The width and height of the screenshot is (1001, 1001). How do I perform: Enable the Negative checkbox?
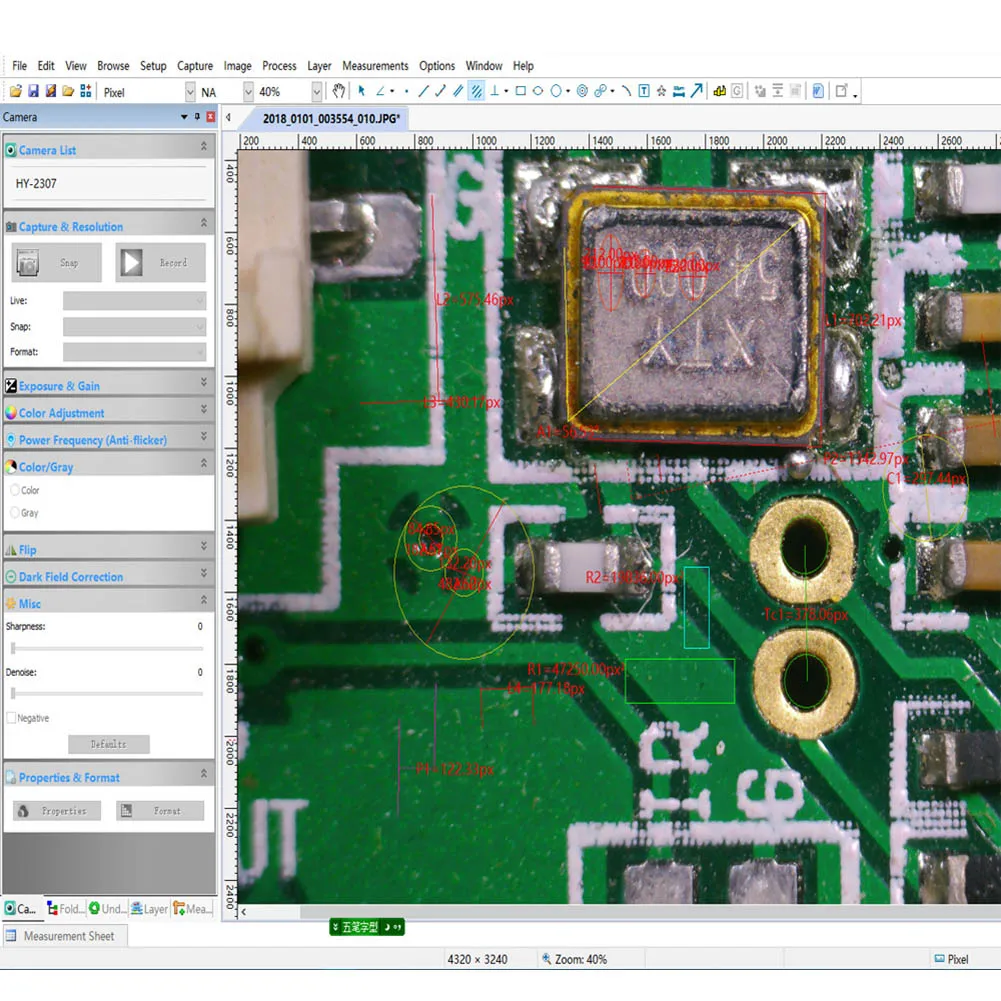pyautogui.click(x=12, y=718)
